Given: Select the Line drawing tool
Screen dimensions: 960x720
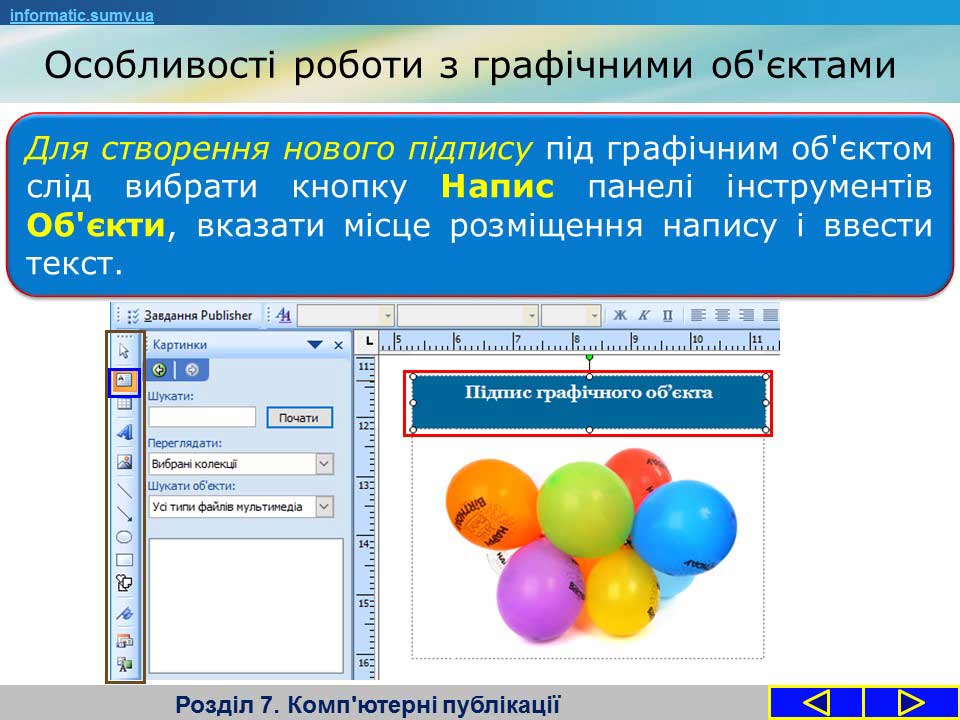Looking at the screenshot, I should (x=124, y=490).
